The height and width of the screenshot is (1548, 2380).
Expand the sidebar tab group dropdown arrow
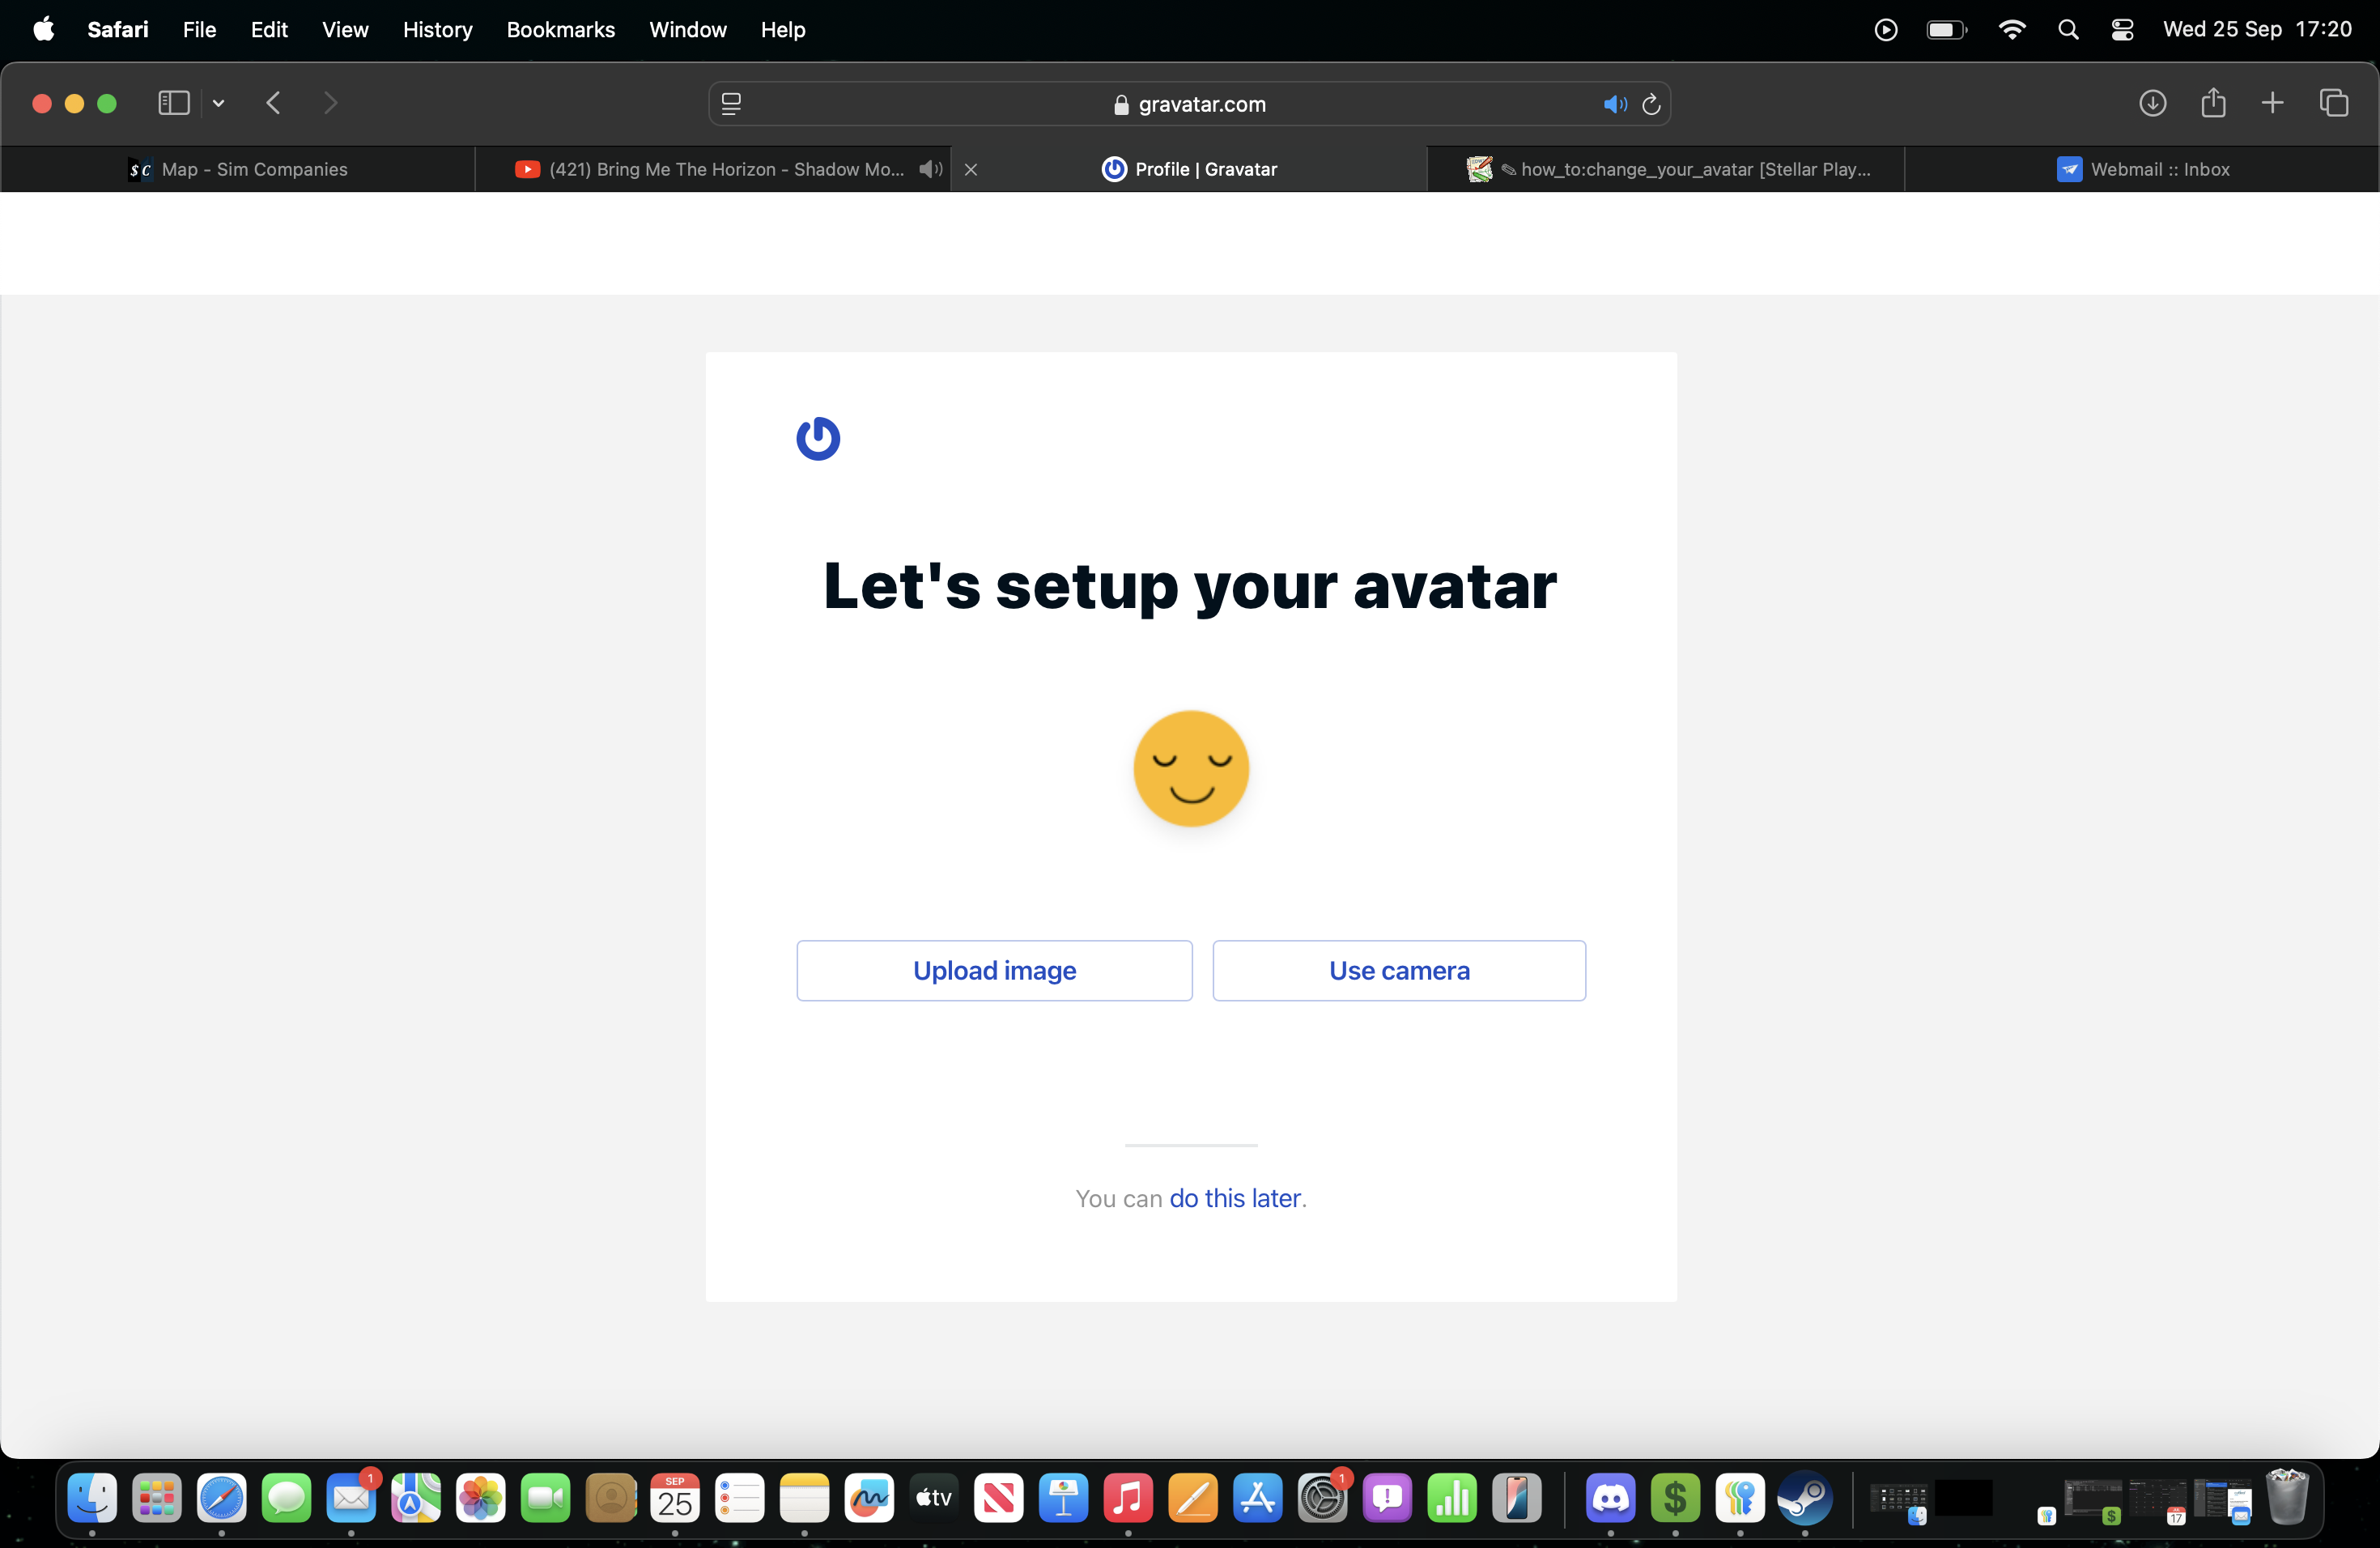tap(218, 103)
